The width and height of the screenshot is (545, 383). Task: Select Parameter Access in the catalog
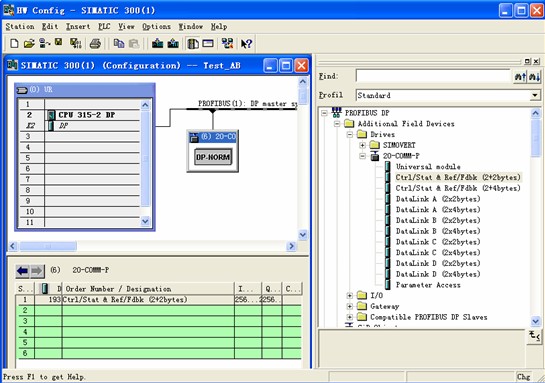point(428,285)
